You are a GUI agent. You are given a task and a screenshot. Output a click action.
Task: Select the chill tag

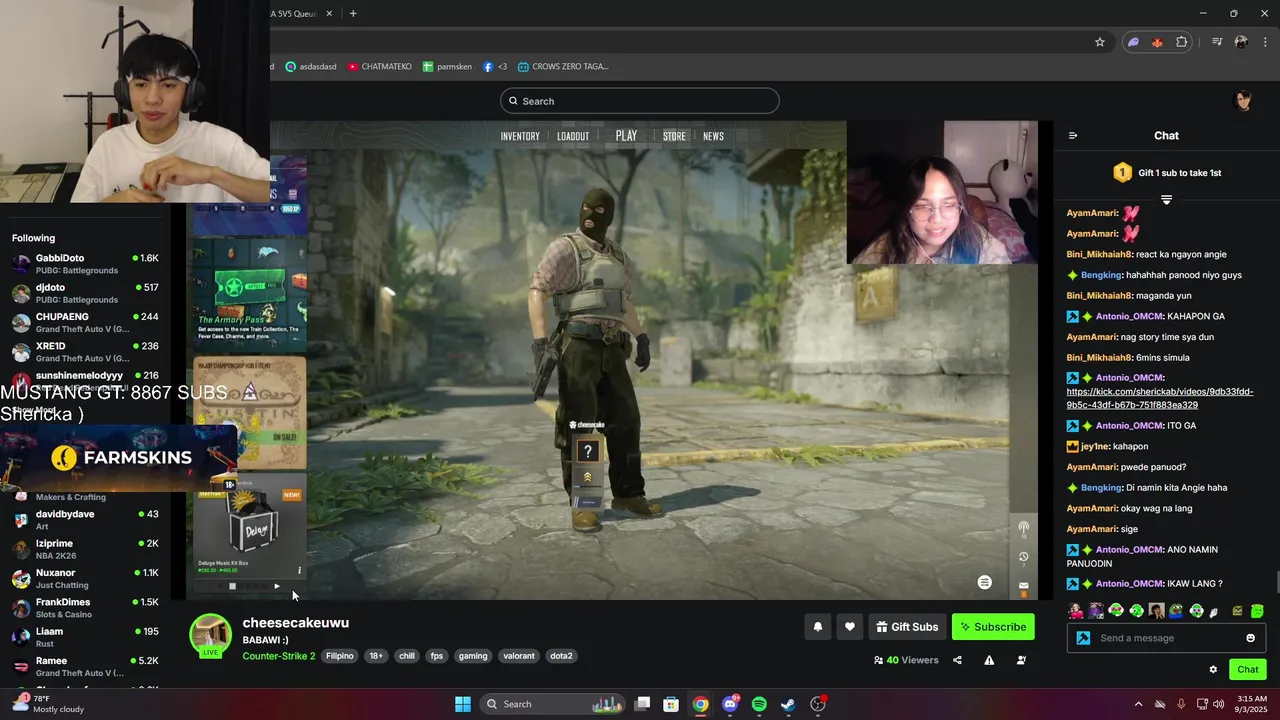tap(406, 656)
